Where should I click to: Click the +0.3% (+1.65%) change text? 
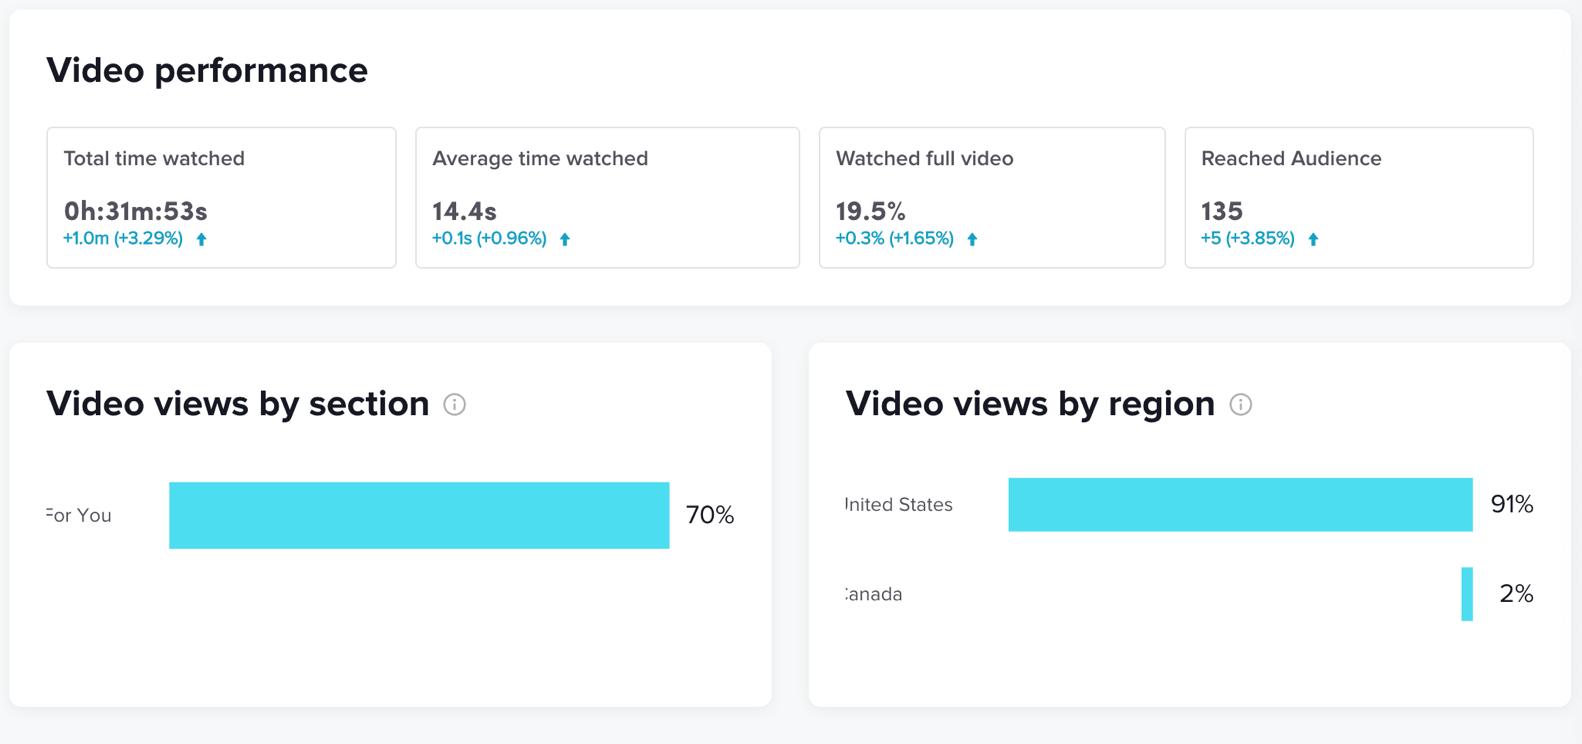coord(895,239)
